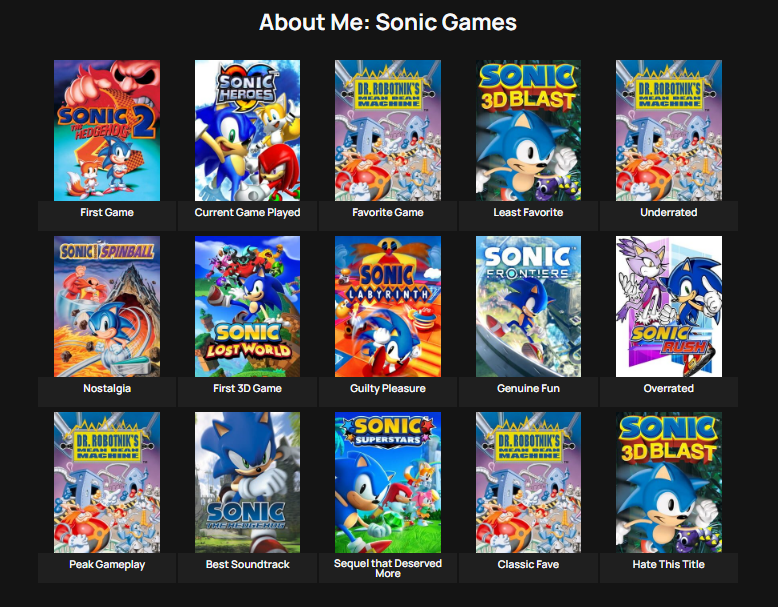Click the 'Underrated' label
This screenshot has width=778, height=607.
click(668, 212)
